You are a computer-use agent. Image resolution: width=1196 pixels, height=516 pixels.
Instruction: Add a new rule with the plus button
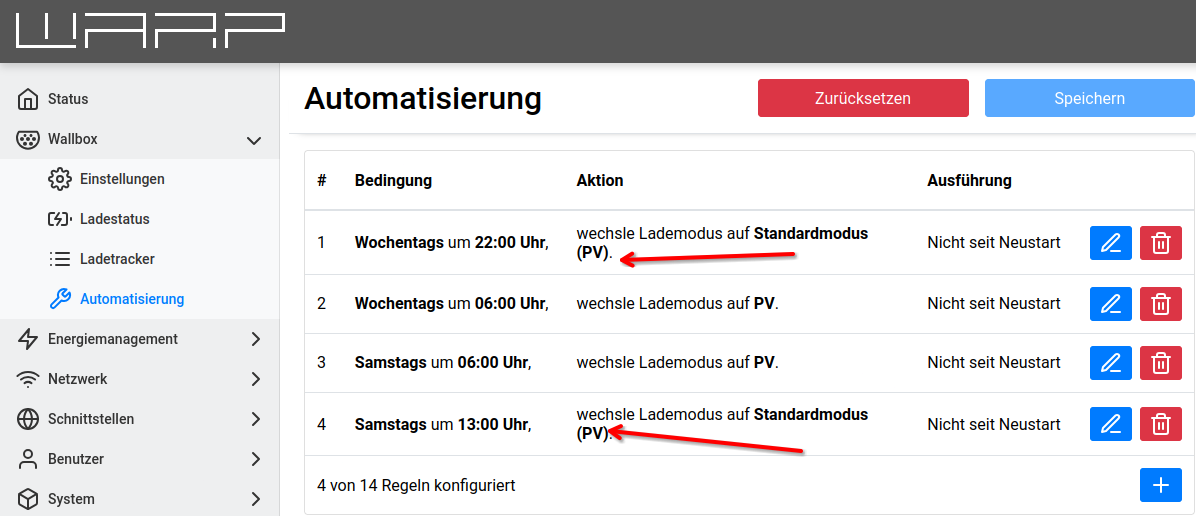(1160, 485)
